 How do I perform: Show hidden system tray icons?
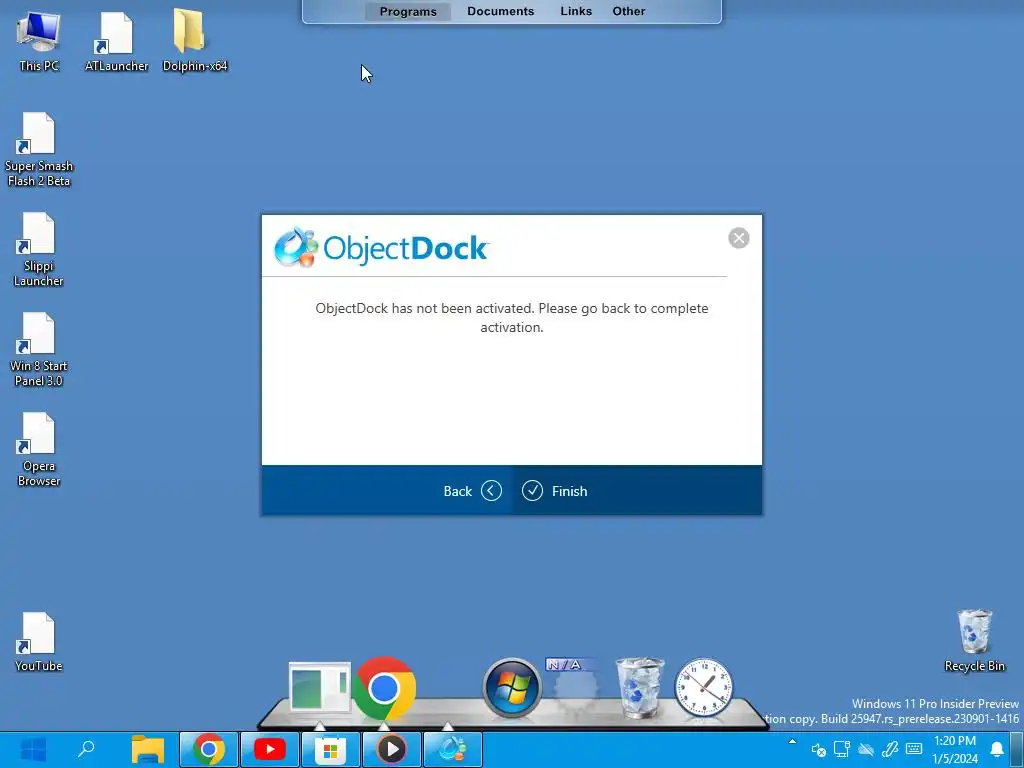pos(792,742)
